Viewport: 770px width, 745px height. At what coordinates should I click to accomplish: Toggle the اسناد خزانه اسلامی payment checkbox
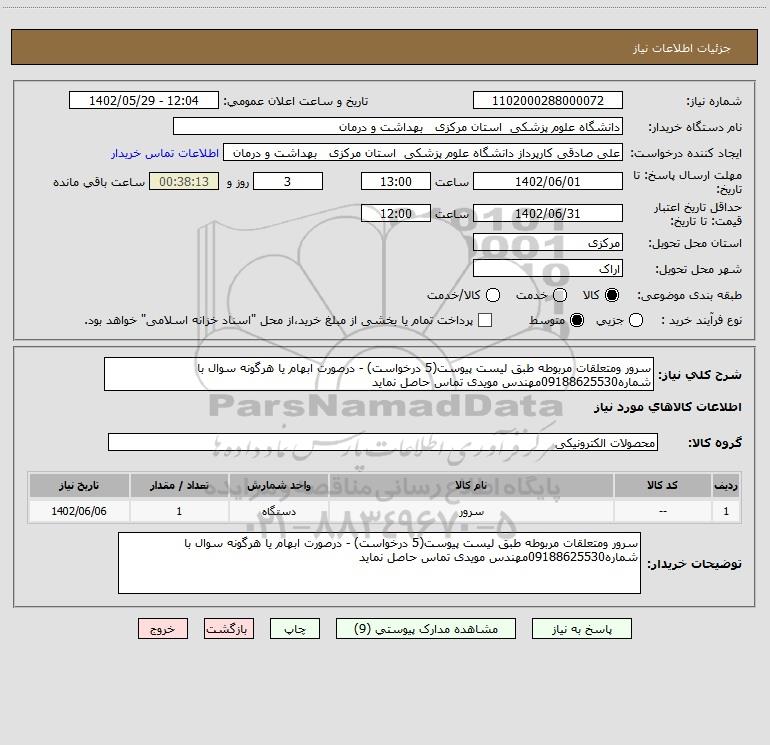pos(485,320)
